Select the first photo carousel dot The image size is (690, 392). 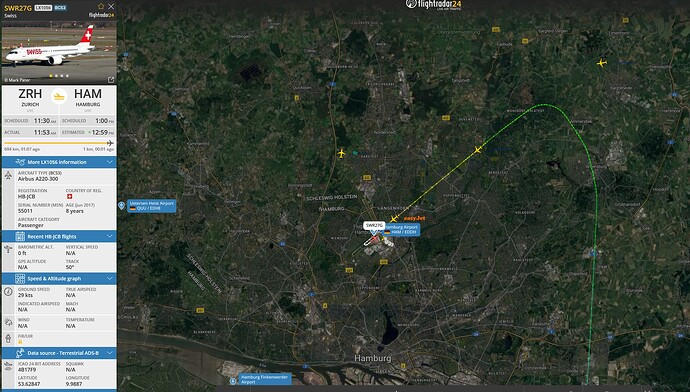51,76
